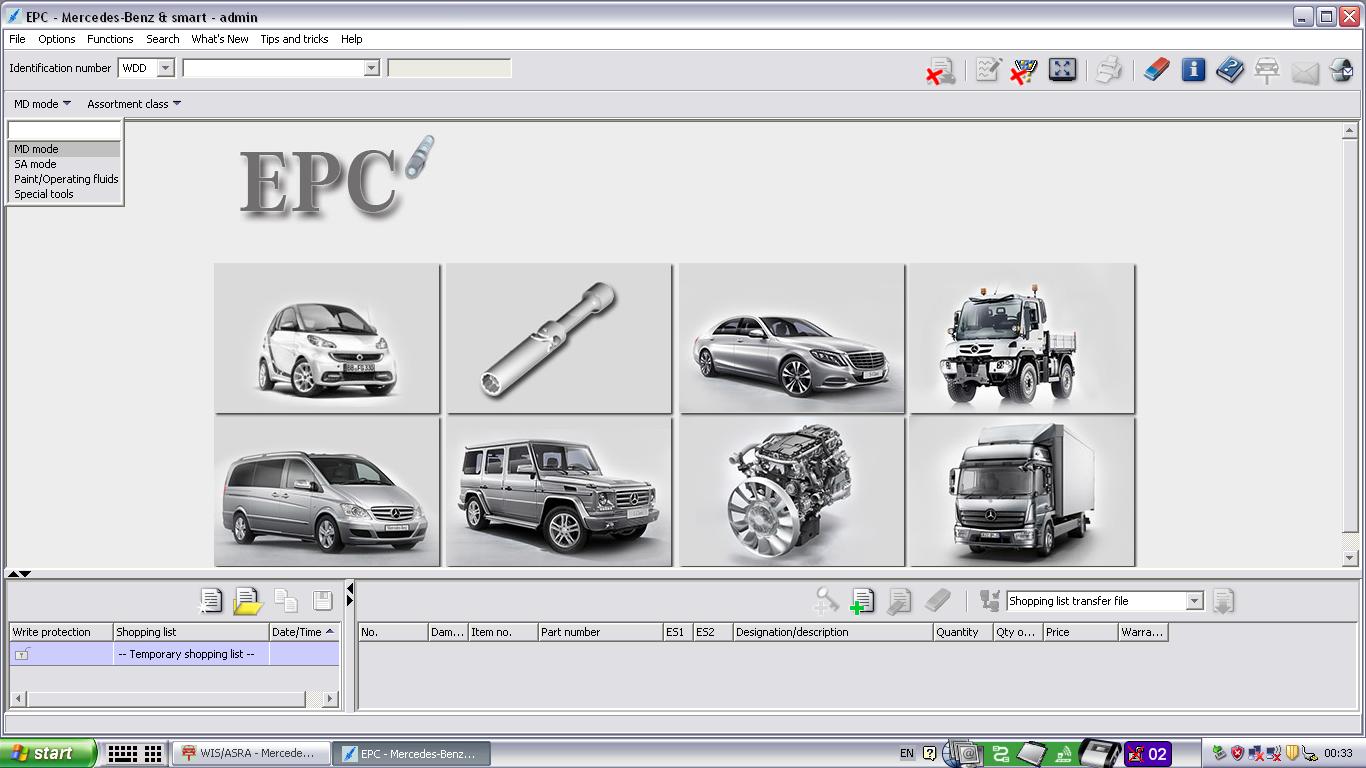Screen dimensions: 1366x768
Task: Switch to WIS/ASRA taskbar window
Action: tap(250, 754)
